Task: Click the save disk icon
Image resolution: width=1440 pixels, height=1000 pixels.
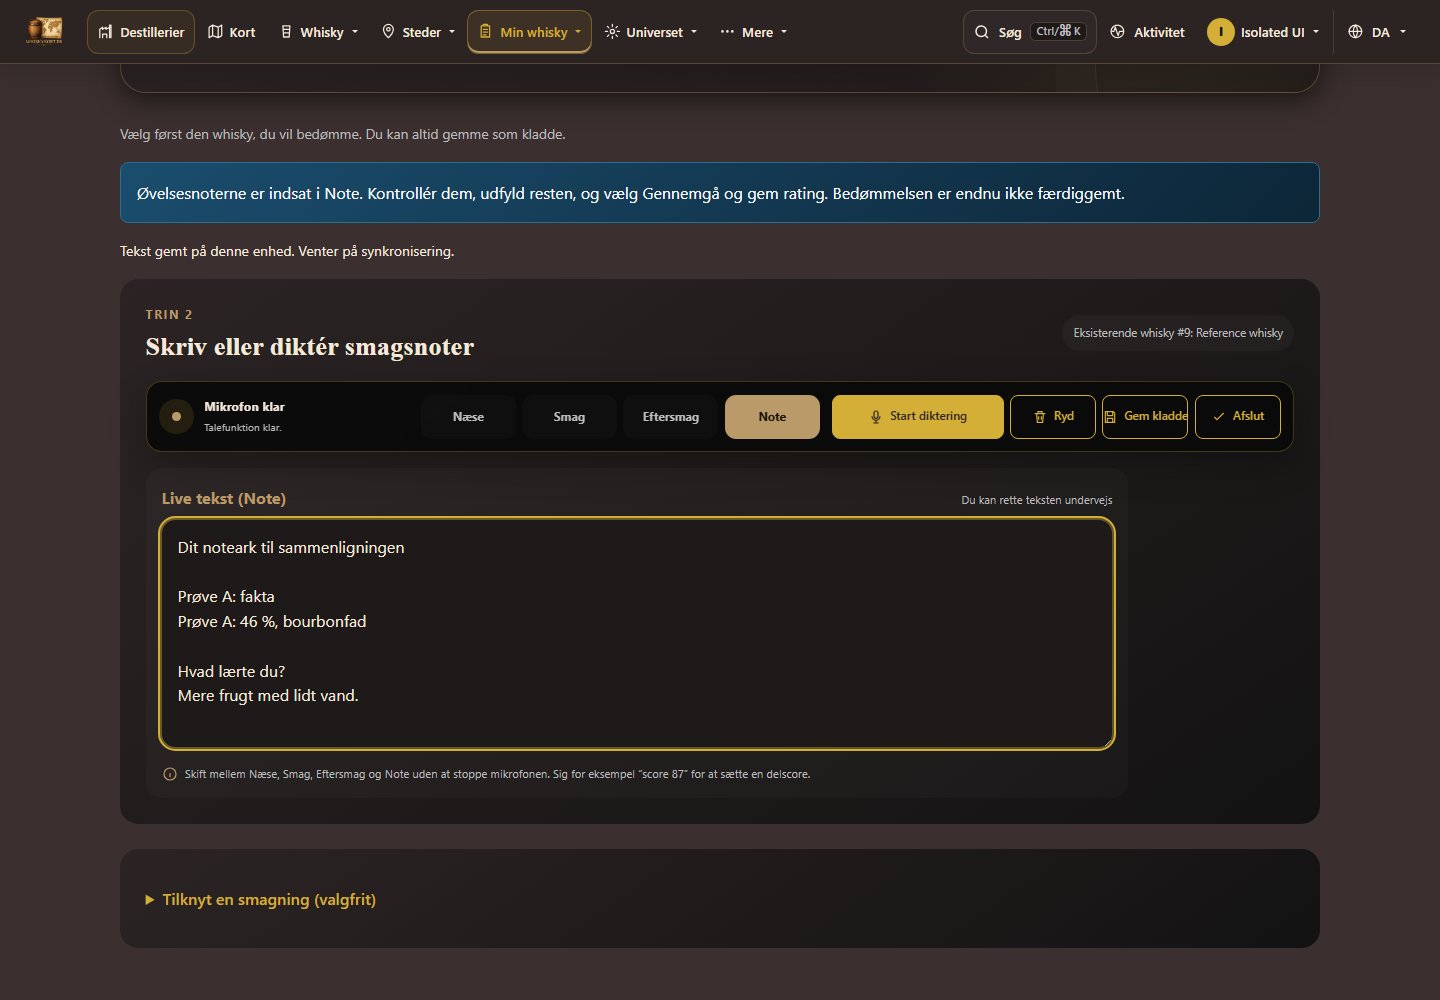Action: [1110, 417]
